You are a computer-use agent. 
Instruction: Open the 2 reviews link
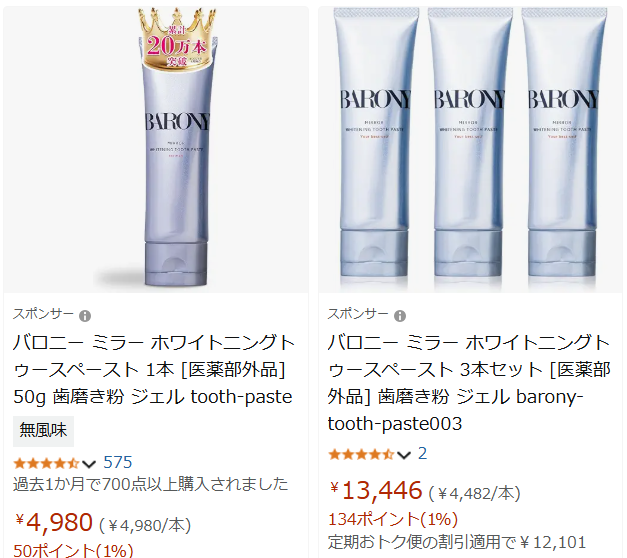pyautogui.click(x=423, y=454)
